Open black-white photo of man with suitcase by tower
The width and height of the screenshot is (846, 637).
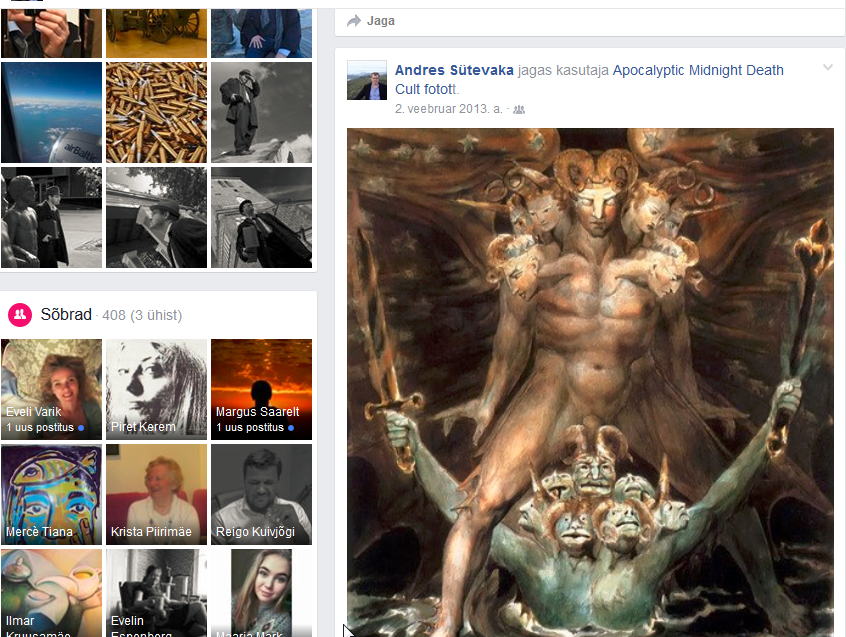tap(261, 217)
